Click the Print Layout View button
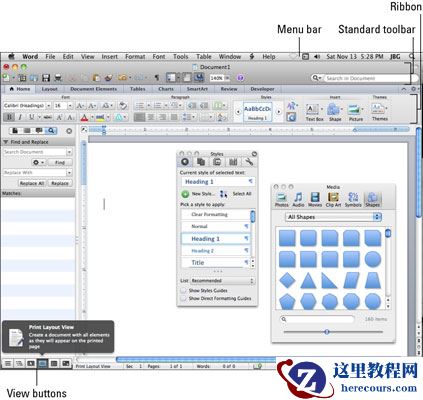Image resolution: width=423 pixels, height=400 pixels. 42,363
